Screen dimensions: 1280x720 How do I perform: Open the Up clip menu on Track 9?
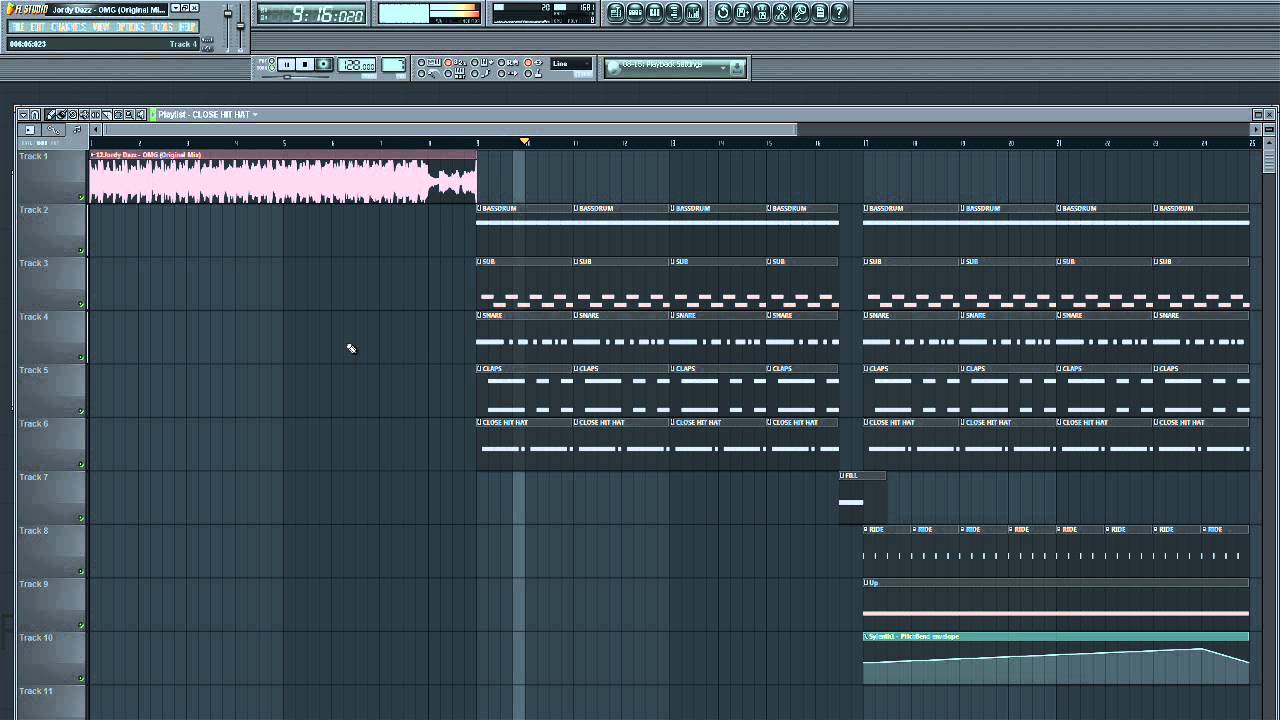(866, 582)
